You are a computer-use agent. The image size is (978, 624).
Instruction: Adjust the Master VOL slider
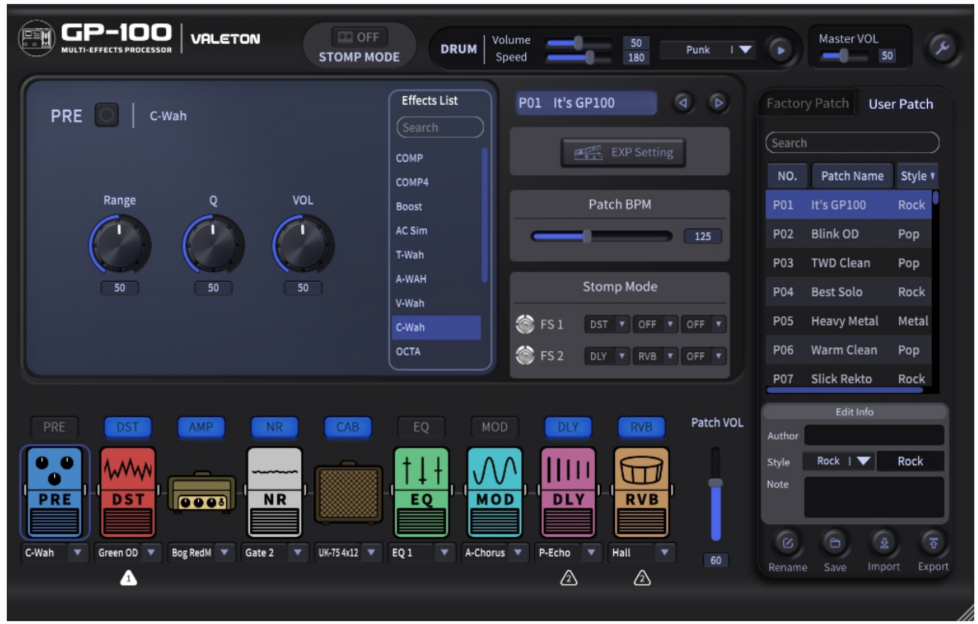pyautogui.click(x=844, y=56)
